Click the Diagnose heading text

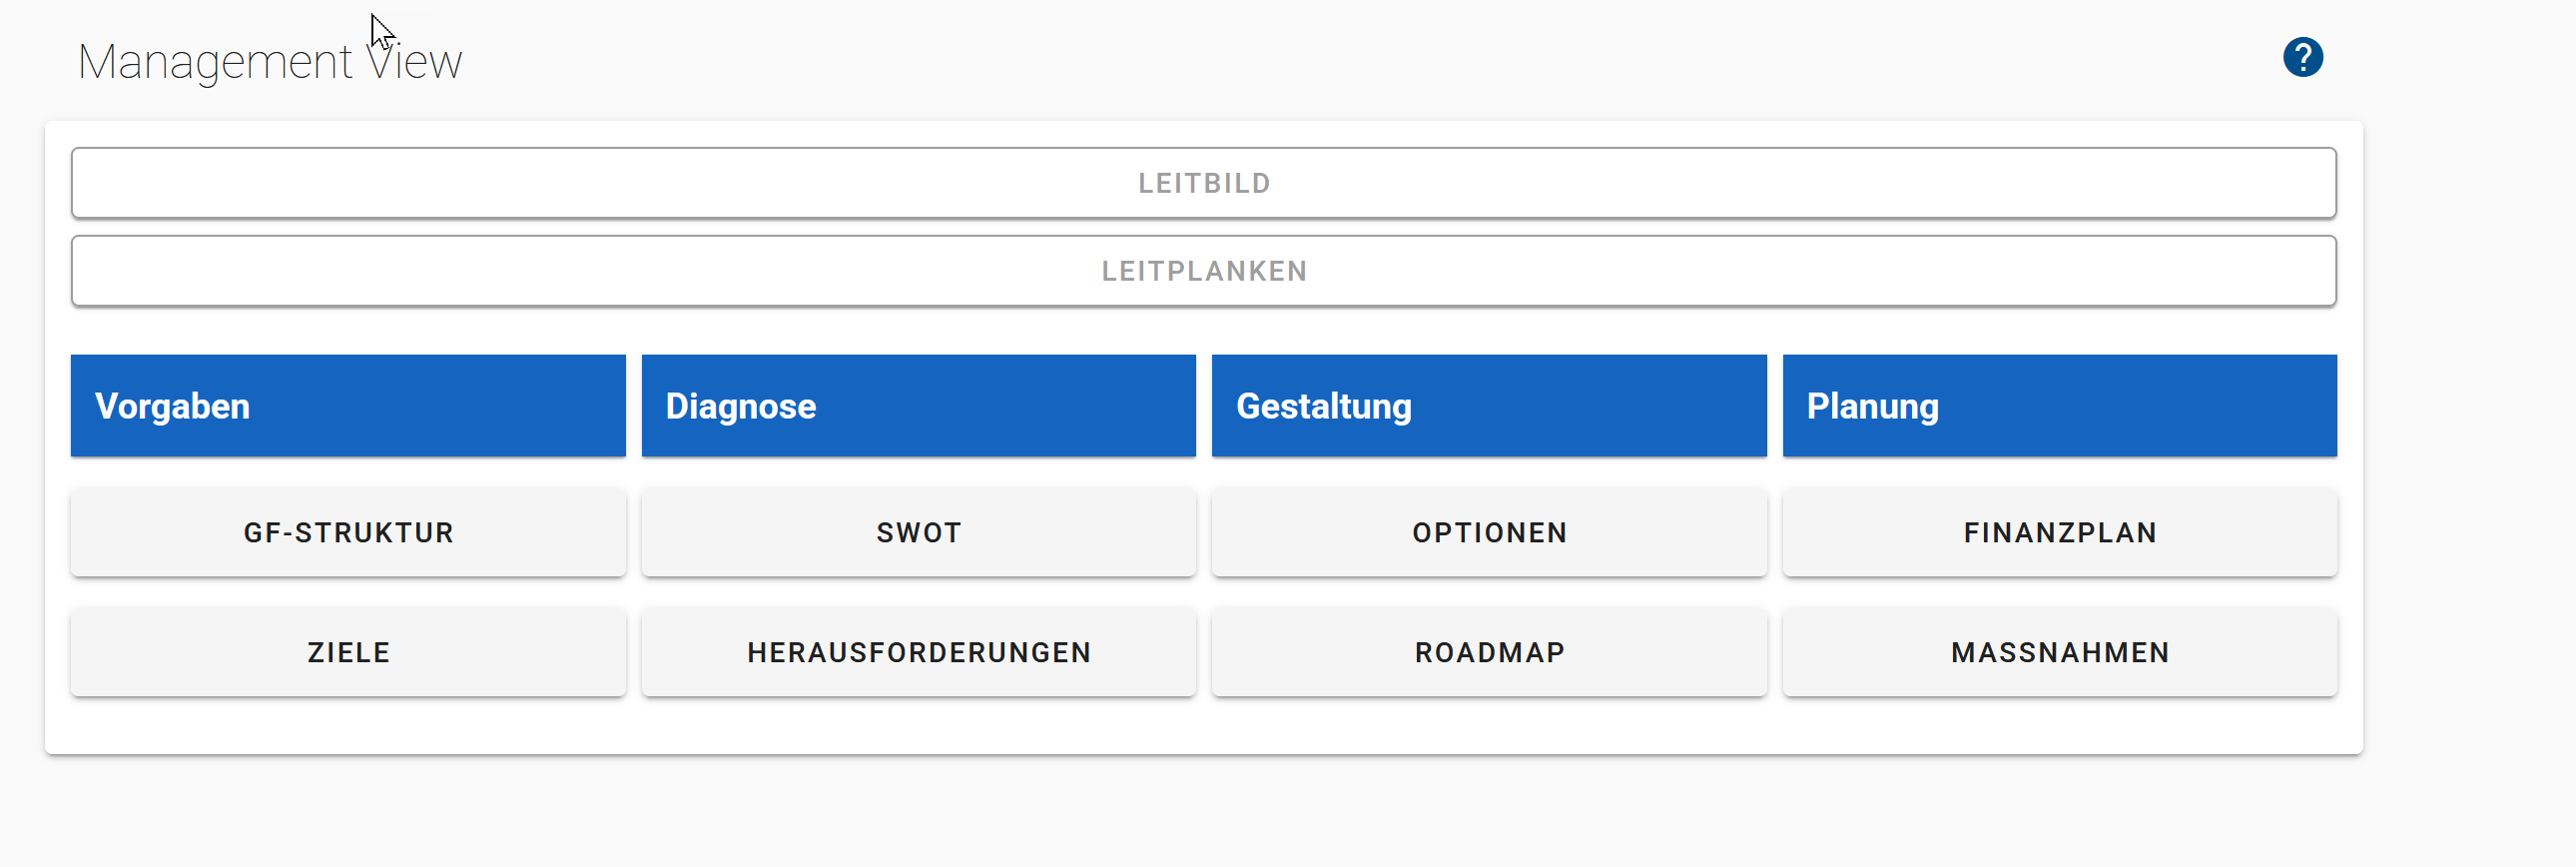coord(741,407)
